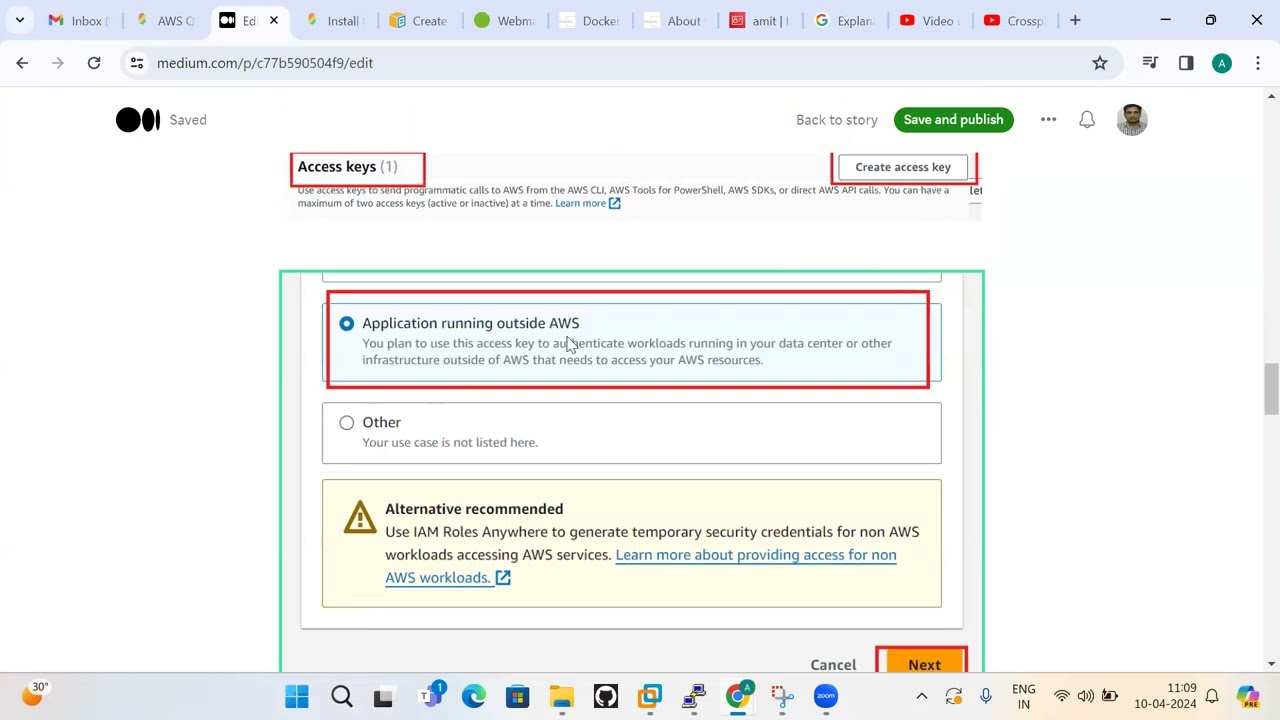The image size is (1280, 720).
Task: Open the Zoom app from the taskbar
Action: click(825, 696)
